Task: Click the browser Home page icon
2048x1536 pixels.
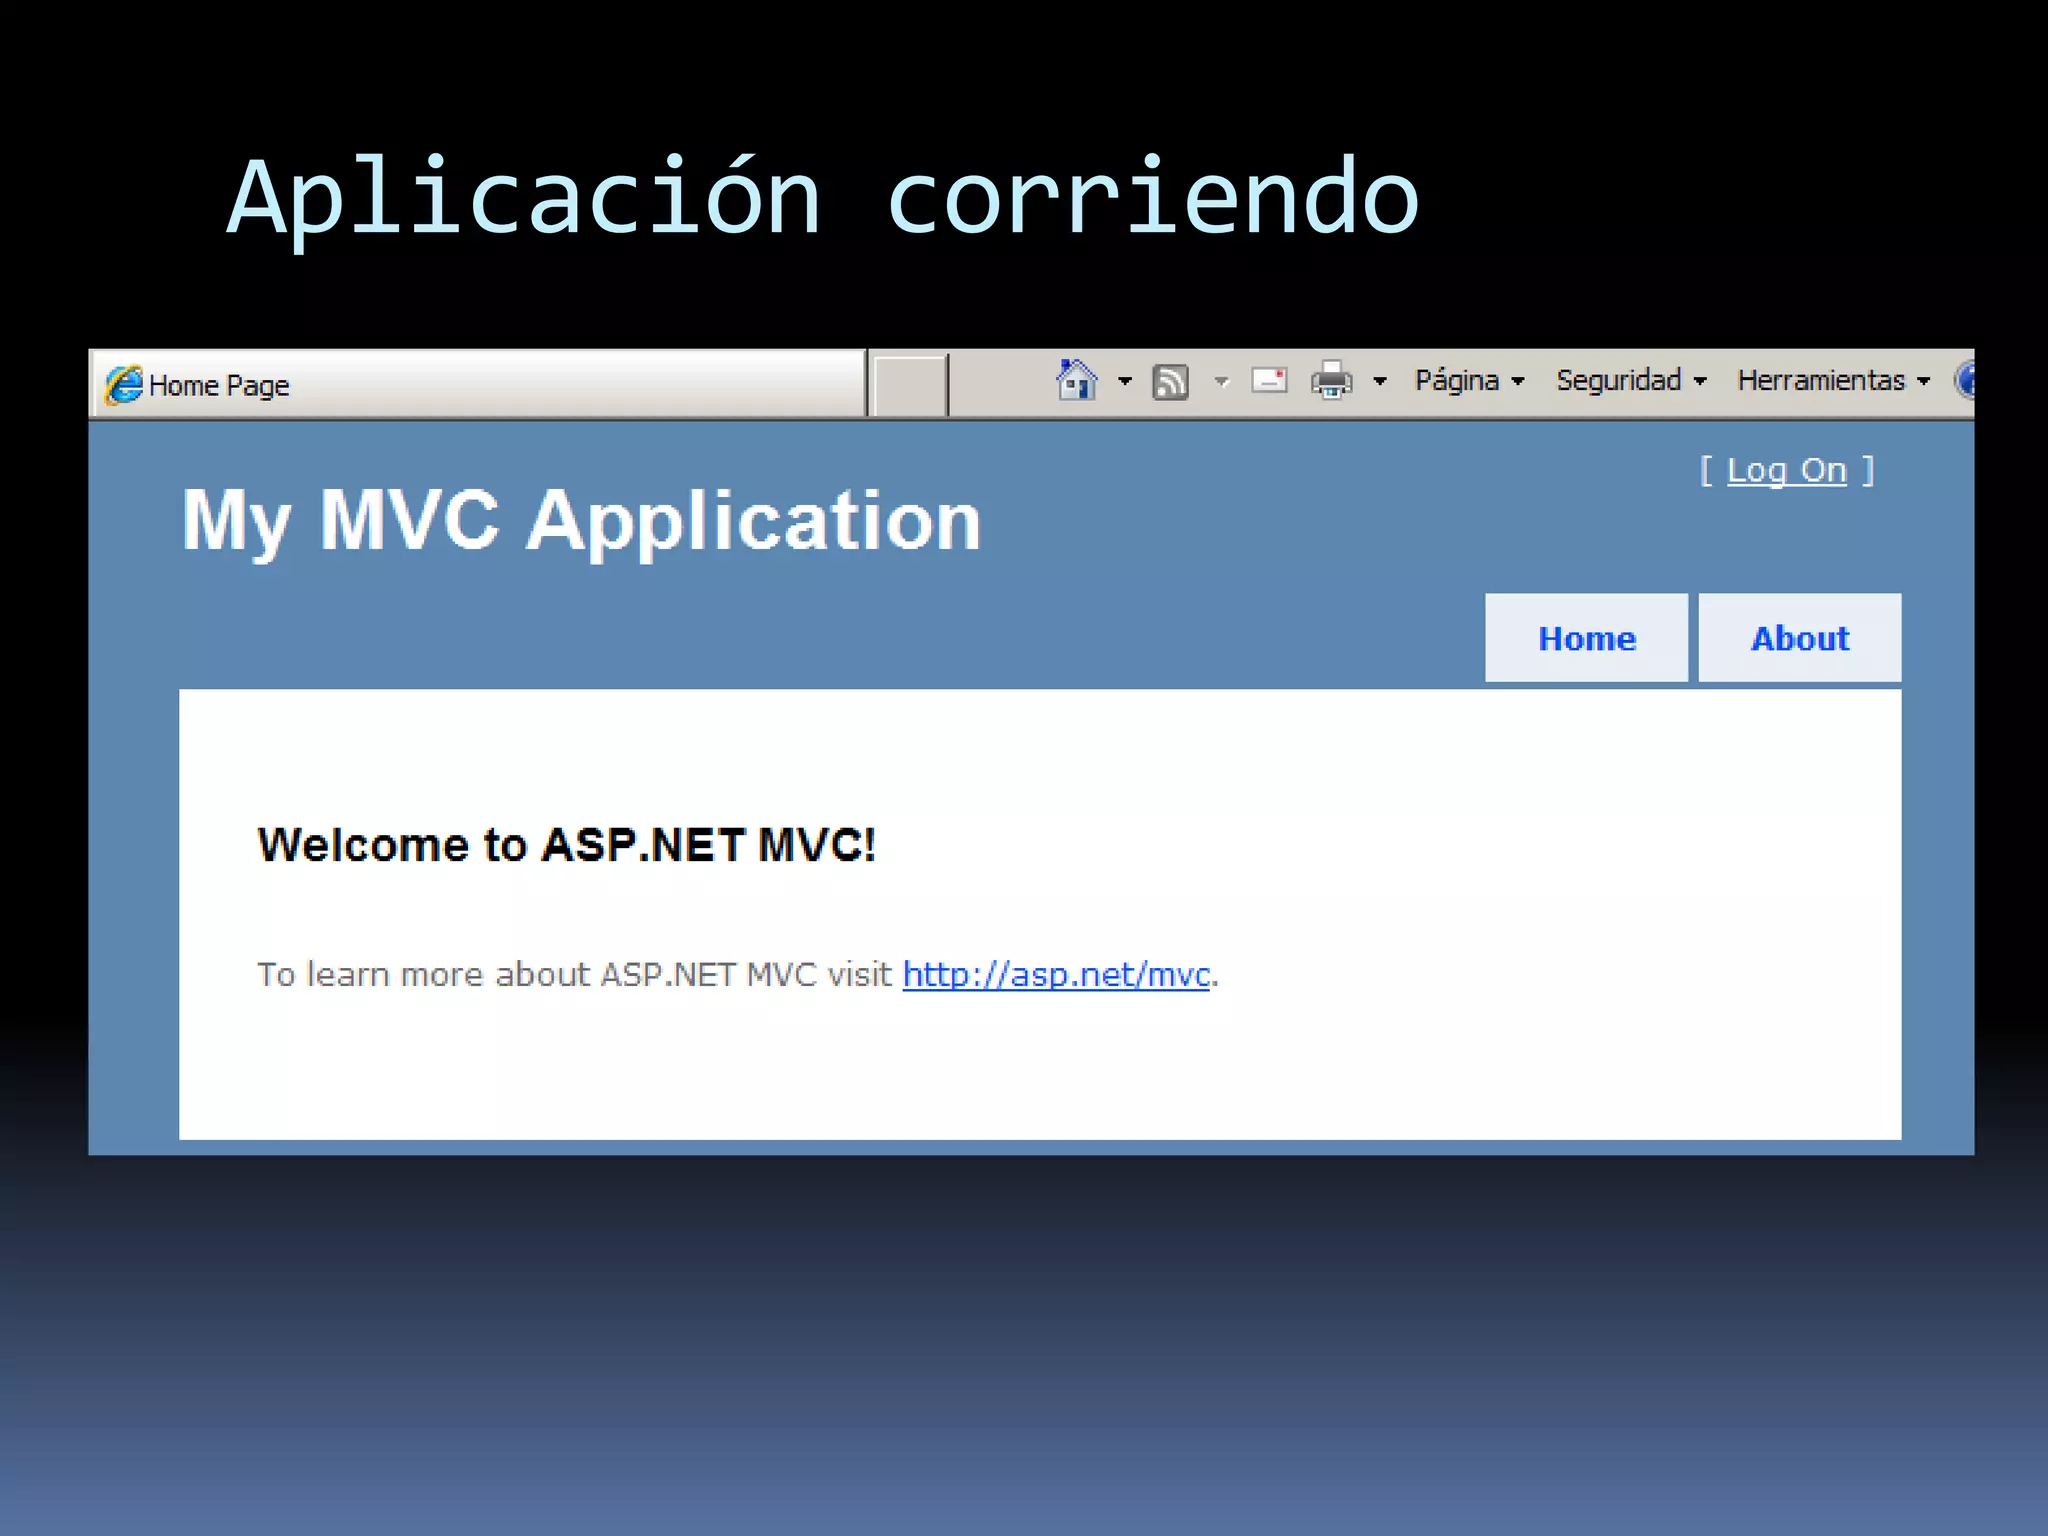Action: click(1077, 381)
